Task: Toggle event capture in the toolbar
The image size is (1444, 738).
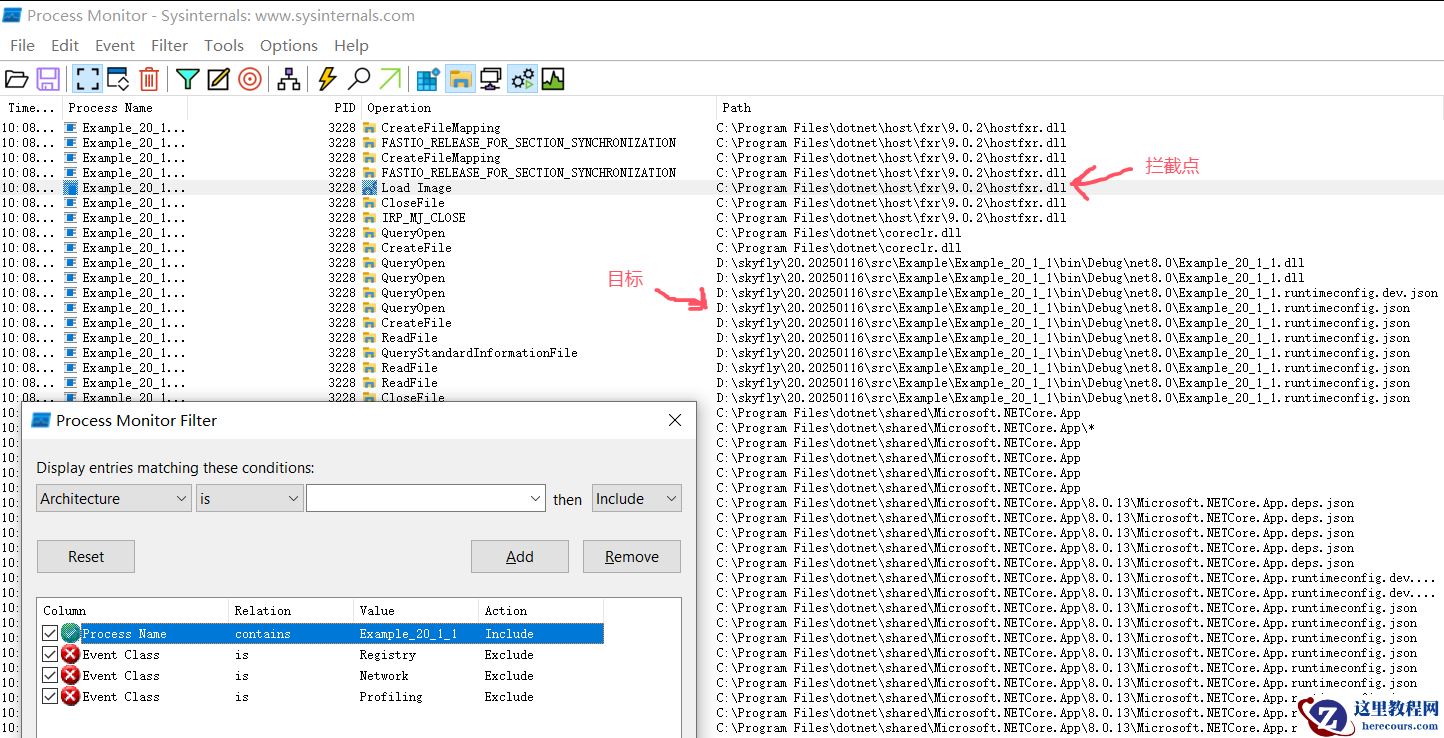Action: [x=87, y=79]
